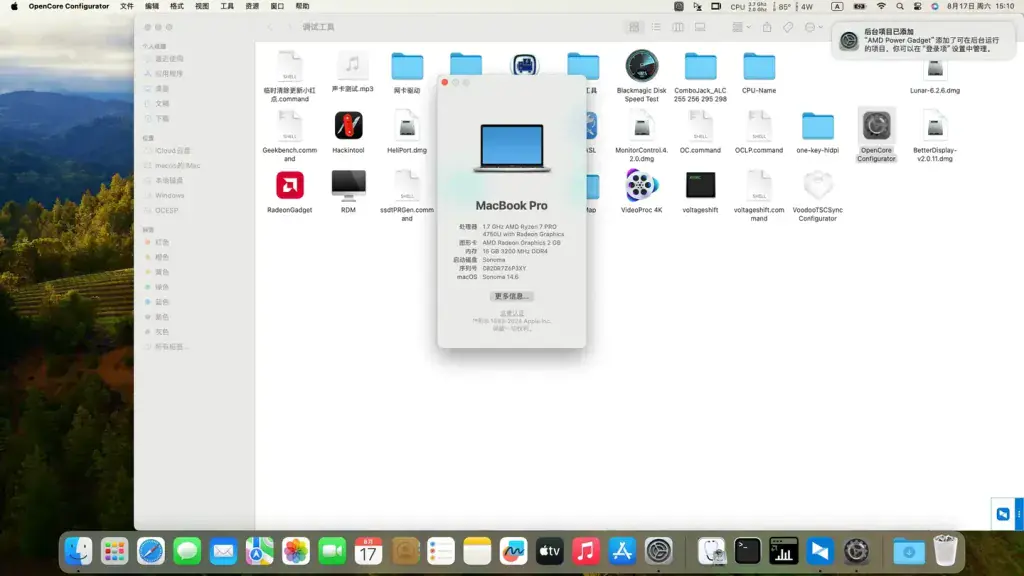The width and height of the screenshot is (1024, 576).
Task: Open the Finder action menu dropdown
Action: tap(814, 27)
